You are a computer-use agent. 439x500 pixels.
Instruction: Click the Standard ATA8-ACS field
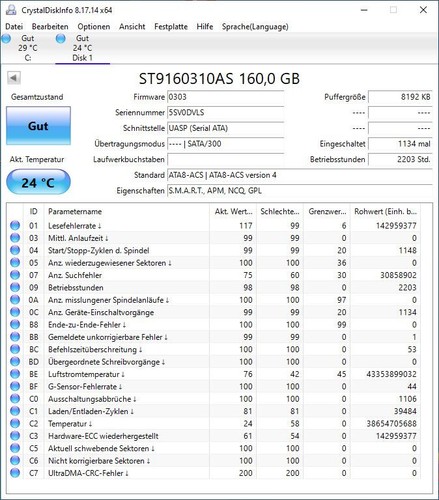300,175
